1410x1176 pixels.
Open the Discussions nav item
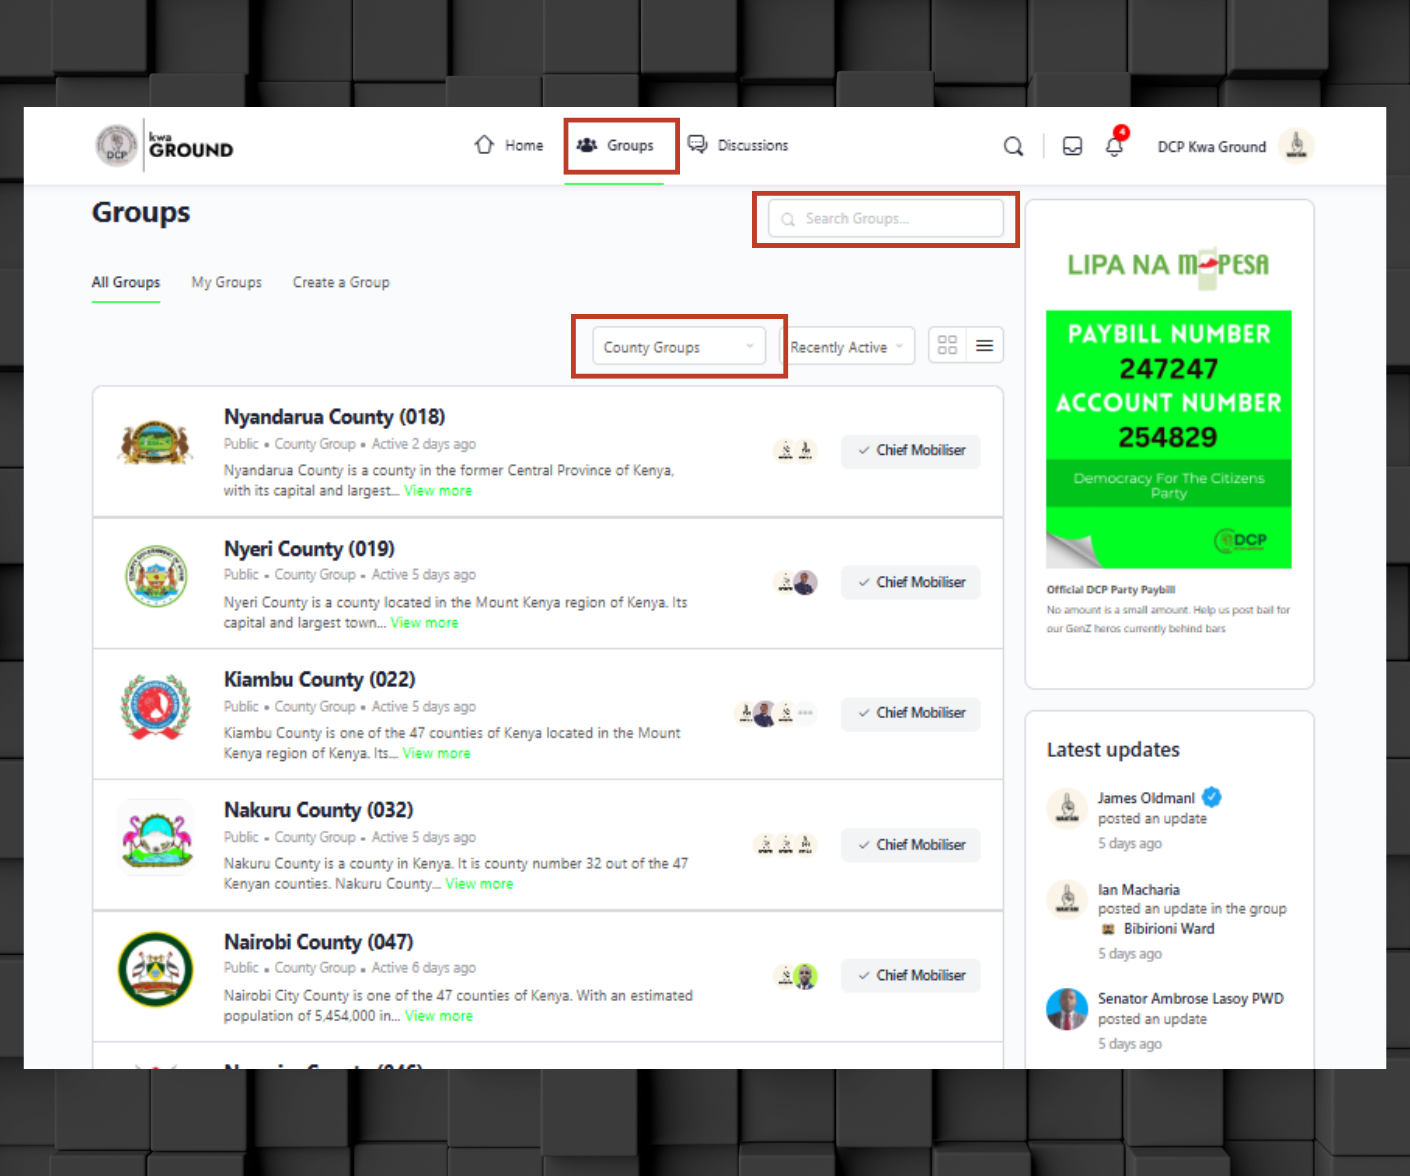(x=738, y=145)
